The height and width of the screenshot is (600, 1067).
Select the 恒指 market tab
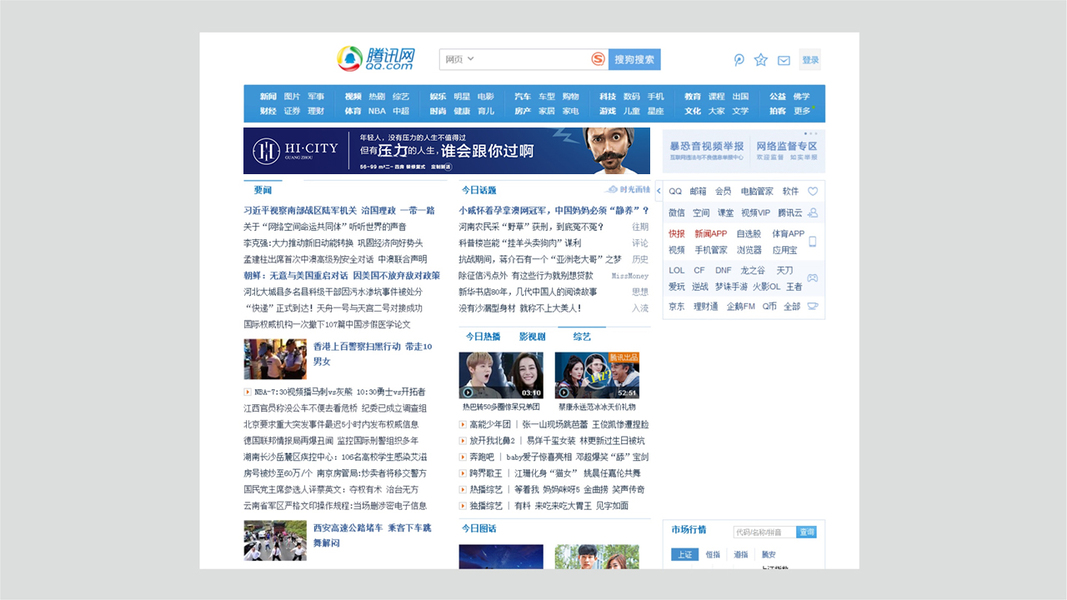pyautogui.click(x=713, y=554)
